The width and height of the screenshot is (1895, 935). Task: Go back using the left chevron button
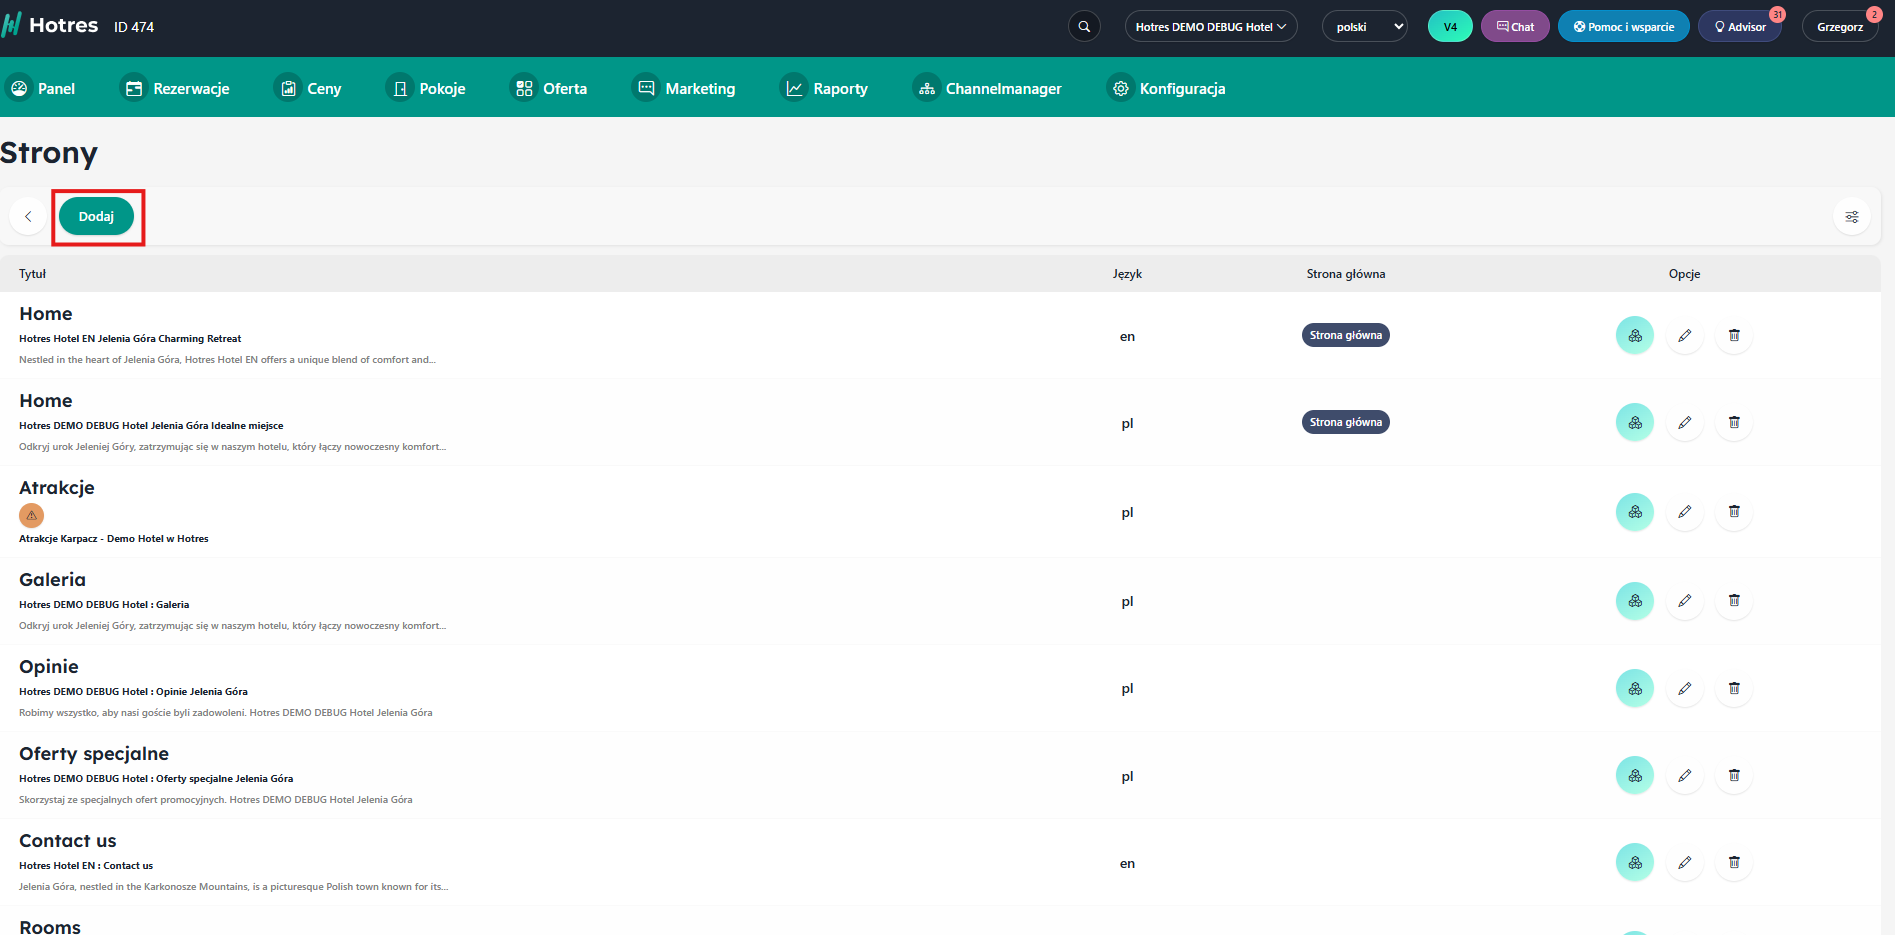tap(28, 217)
